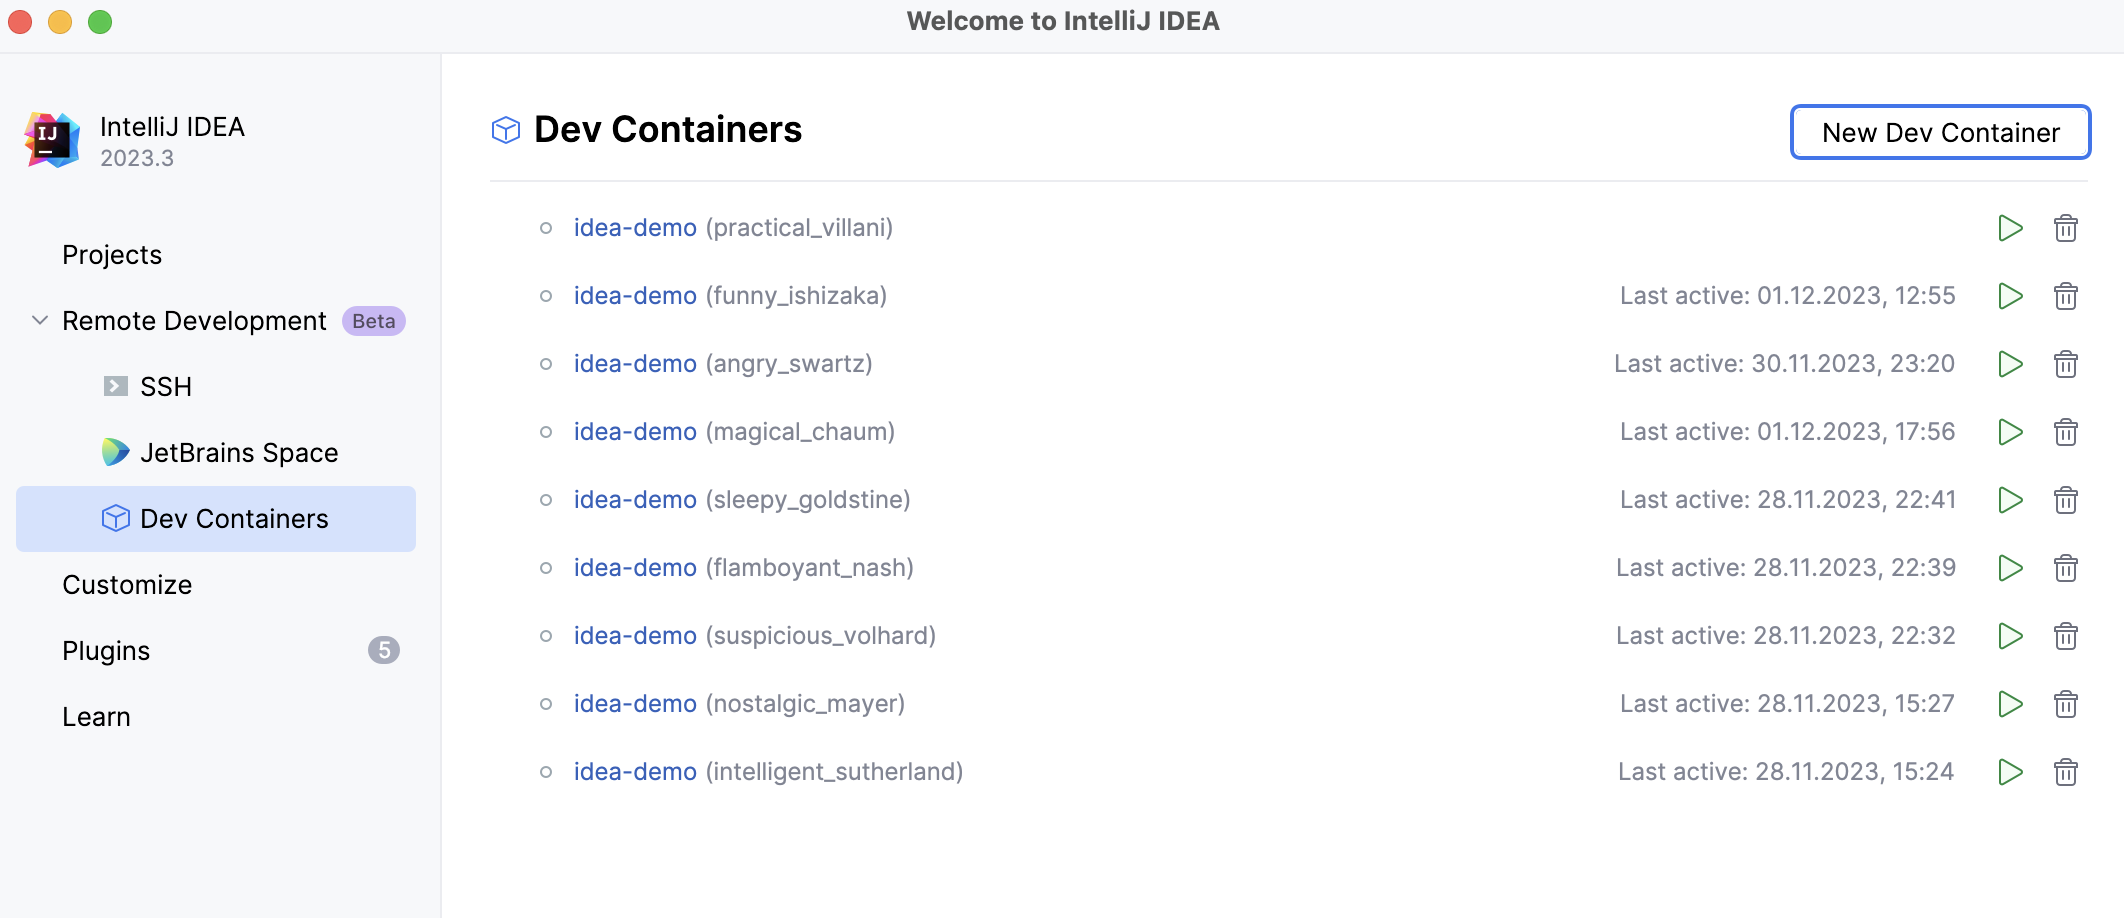Click text 'Last active: 01.12.2023, 17:56'
2124x918 pixels.
point(1788,432)
